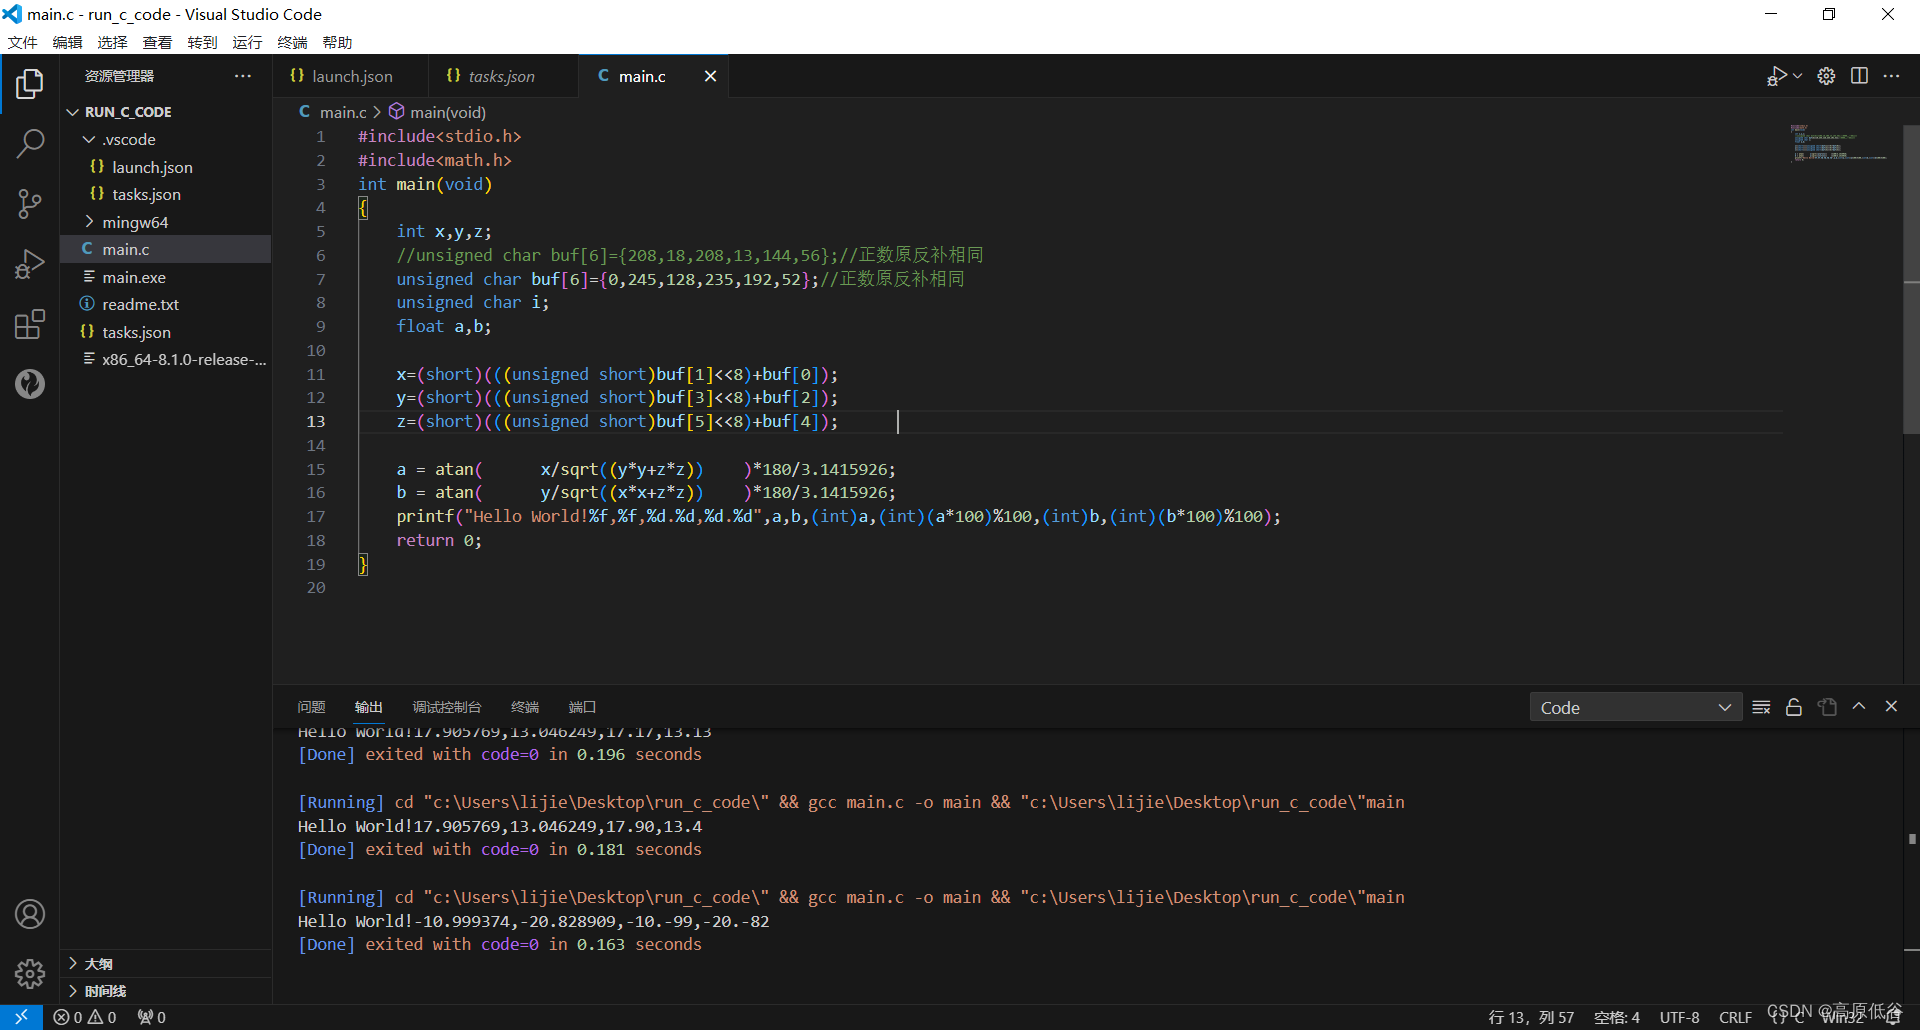Select the main.c editor tab
1920x1030 pixels.
642,76
